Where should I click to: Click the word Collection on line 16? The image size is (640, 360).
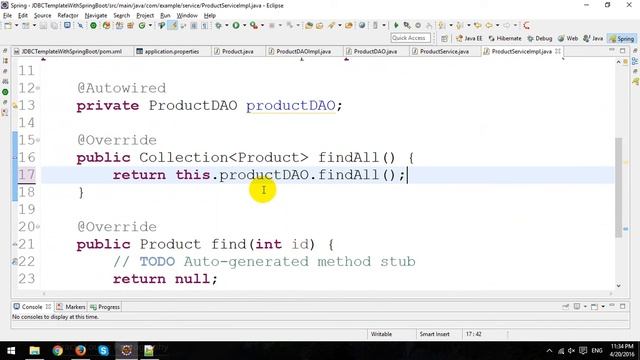(184, 158)
